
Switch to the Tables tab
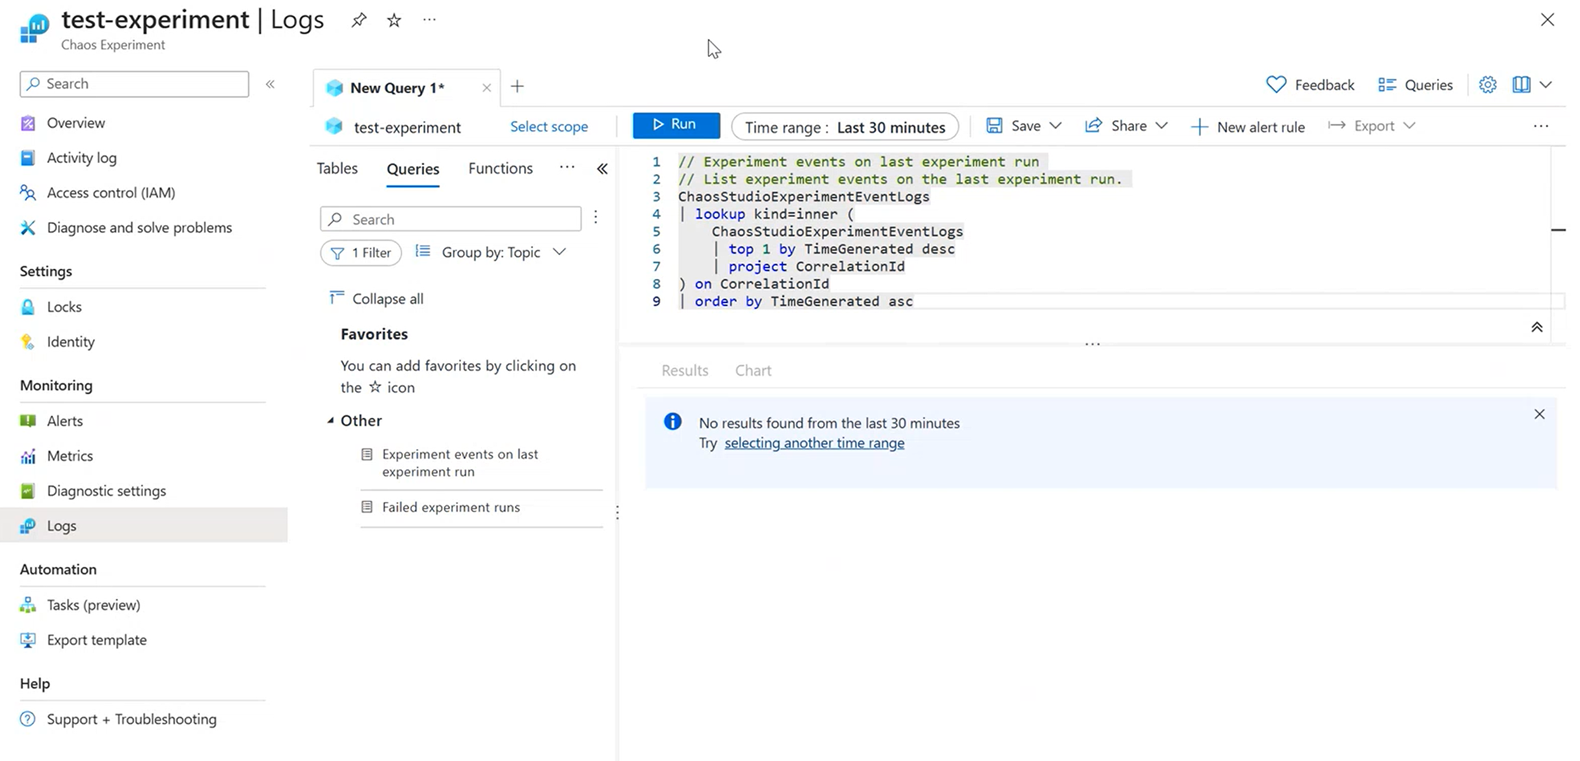coord(337,169)
